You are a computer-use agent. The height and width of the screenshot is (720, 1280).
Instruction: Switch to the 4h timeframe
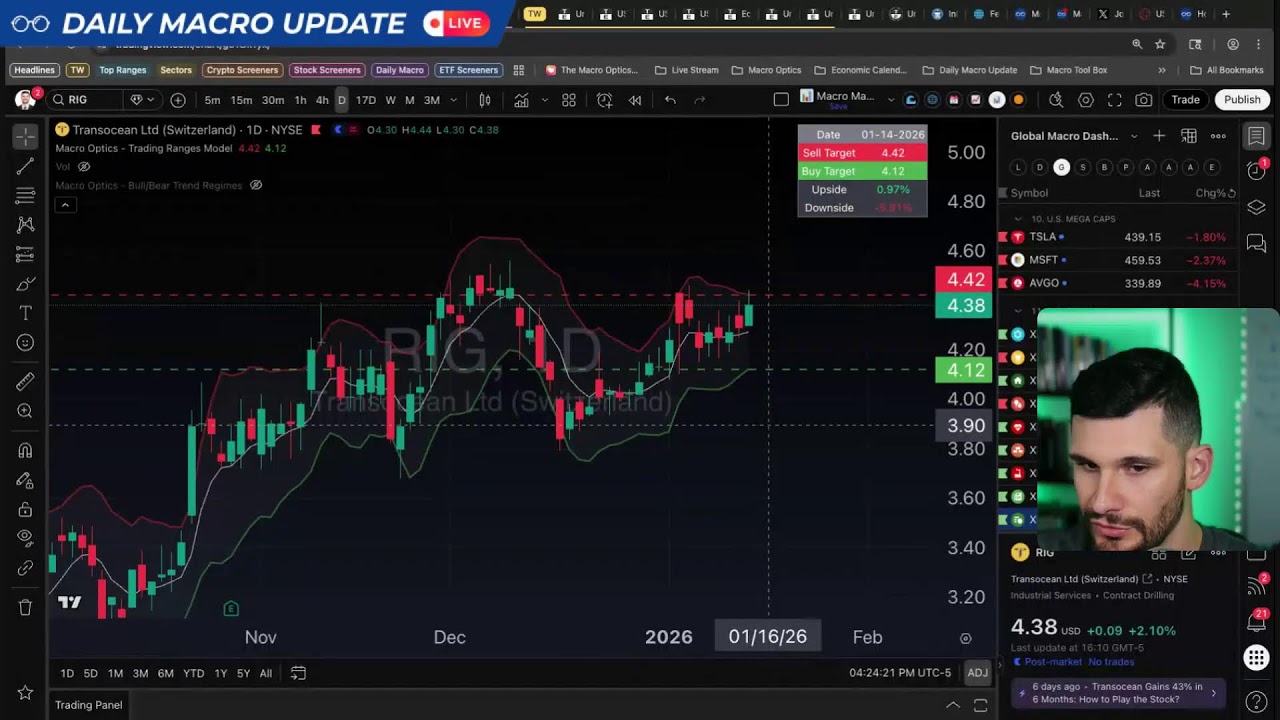click(322, 100)
